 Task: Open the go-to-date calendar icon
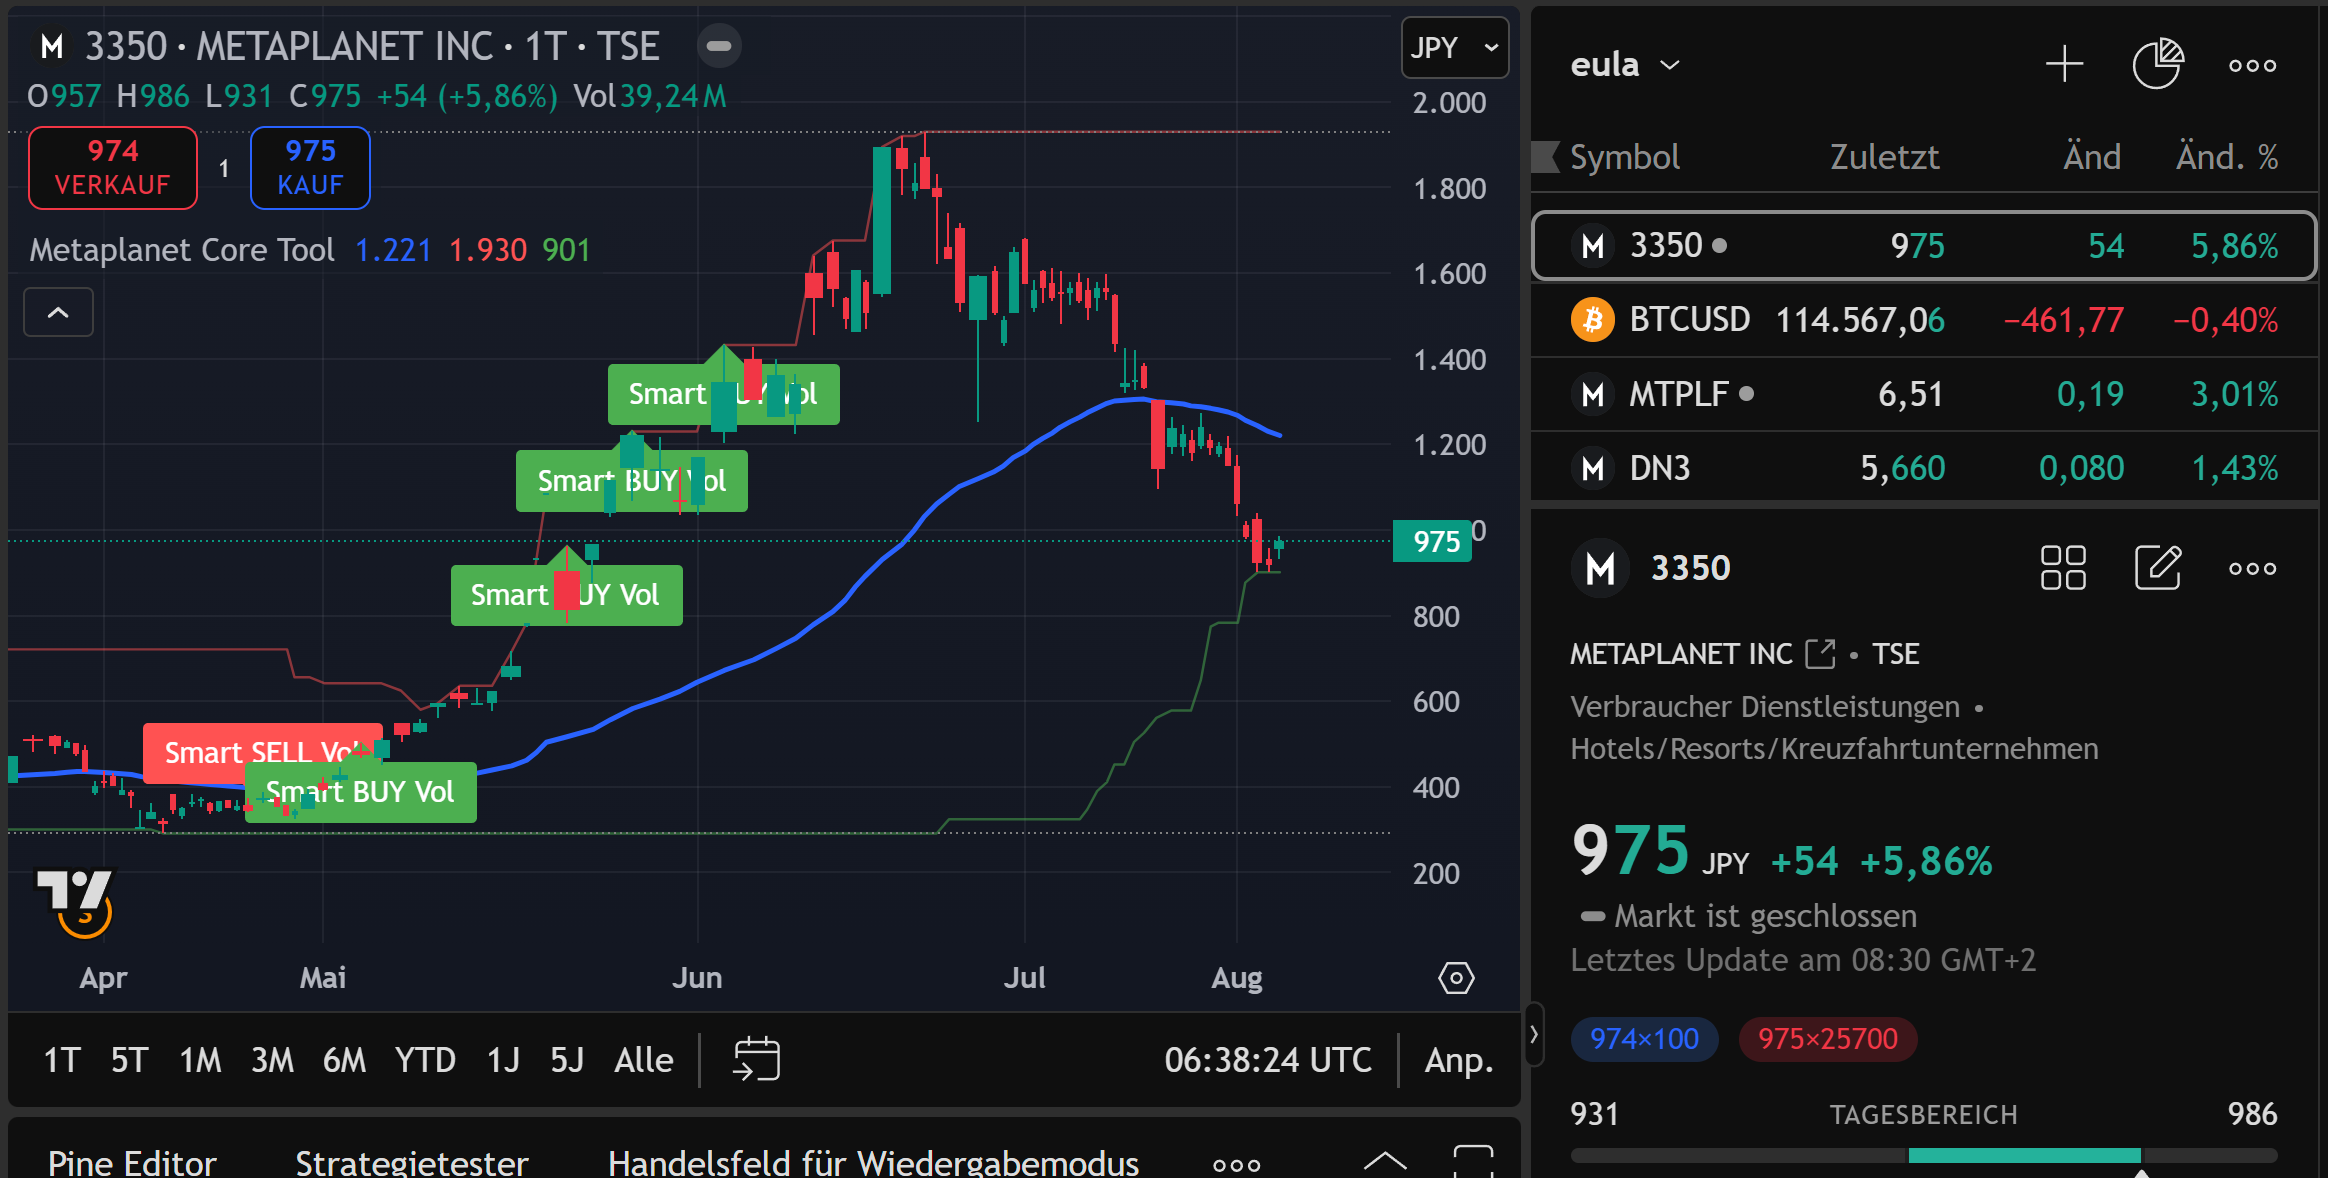tap(756, 1059)
